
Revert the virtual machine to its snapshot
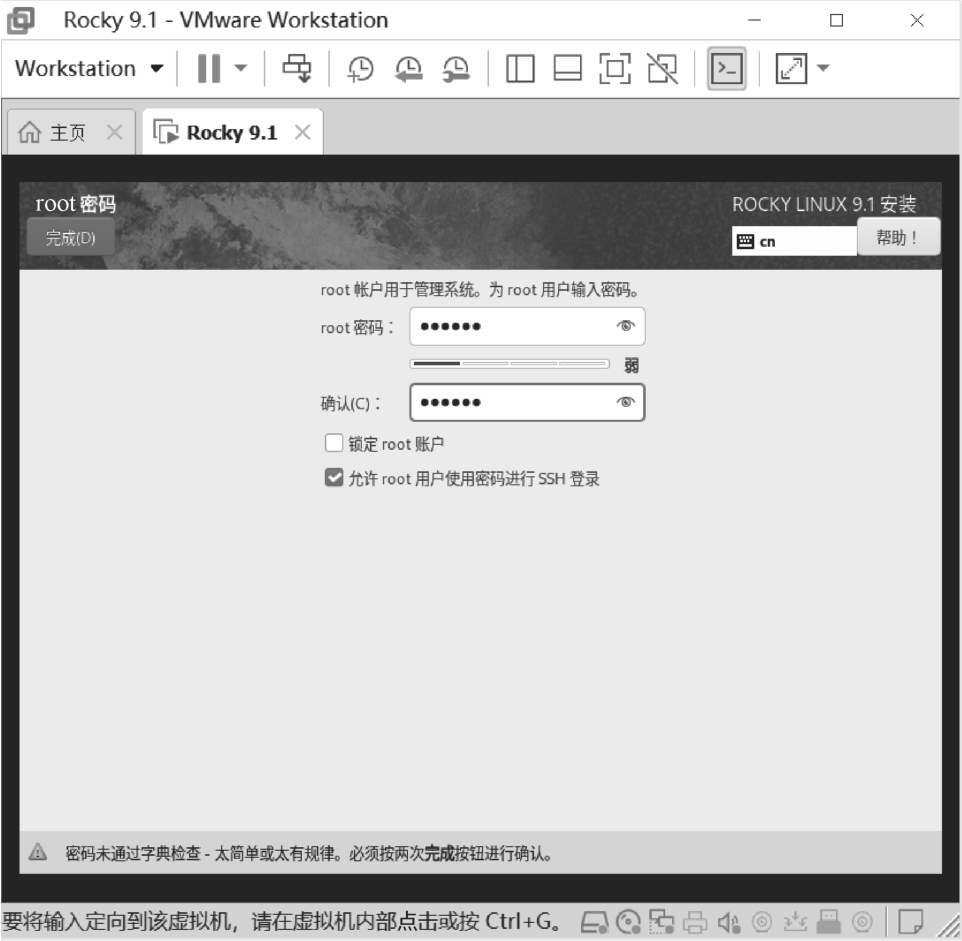(408, 69)
